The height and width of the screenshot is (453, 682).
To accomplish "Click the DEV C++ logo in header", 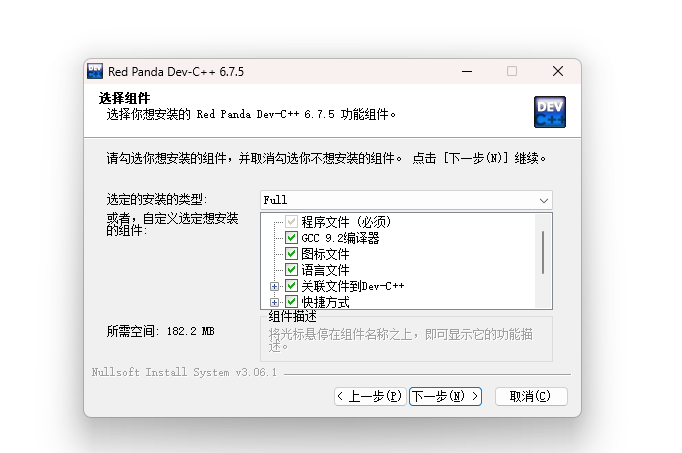I will coord(550,112).
